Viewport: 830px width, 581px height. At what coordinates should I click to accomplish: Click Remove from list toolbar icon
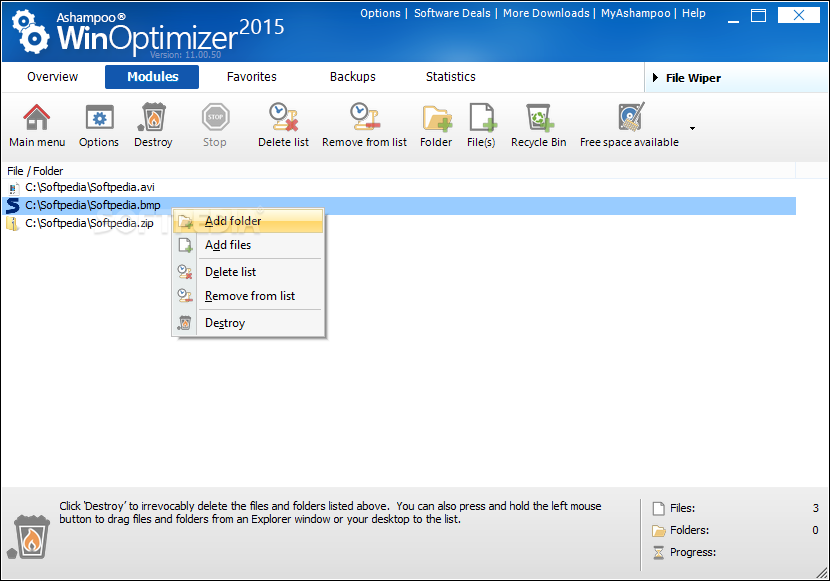[365, 117]
